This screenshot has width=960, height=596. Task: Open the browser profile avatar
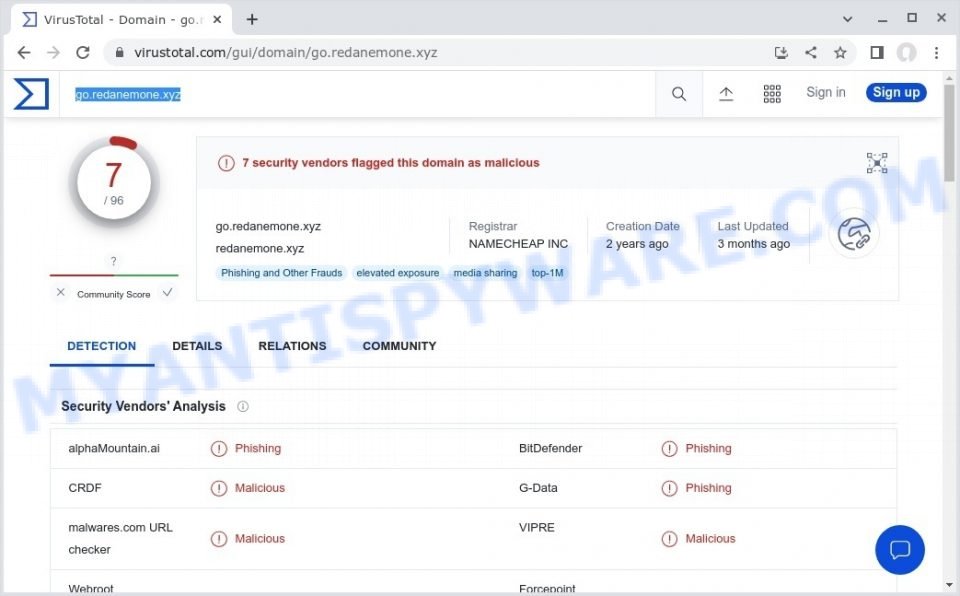point(907,53)
